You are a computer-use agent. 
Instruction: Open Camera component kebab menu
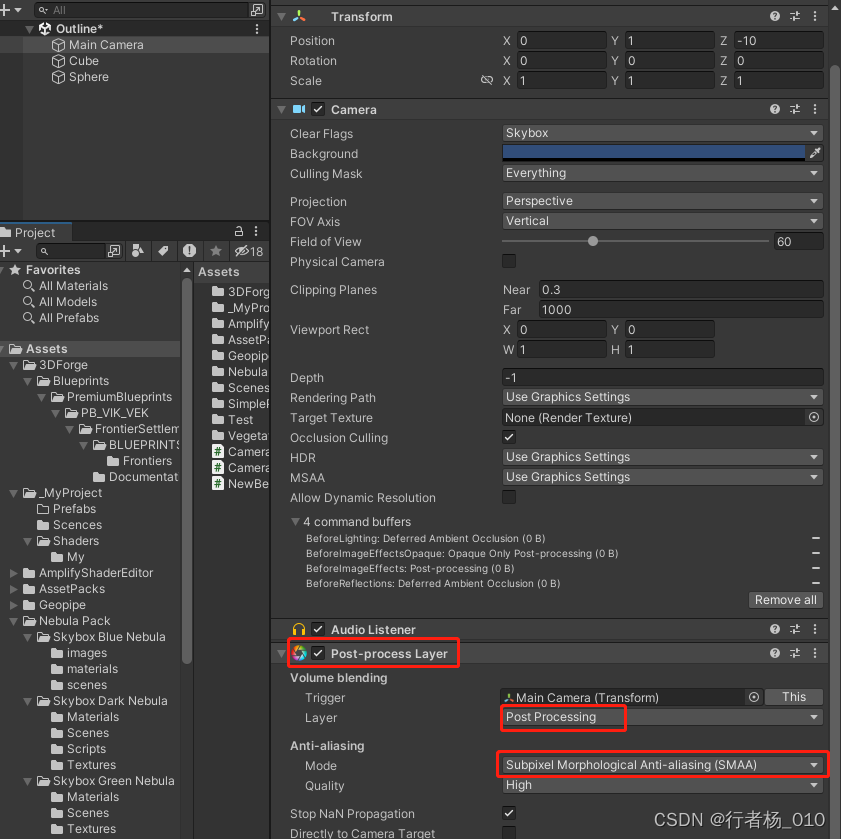point(815,109)
